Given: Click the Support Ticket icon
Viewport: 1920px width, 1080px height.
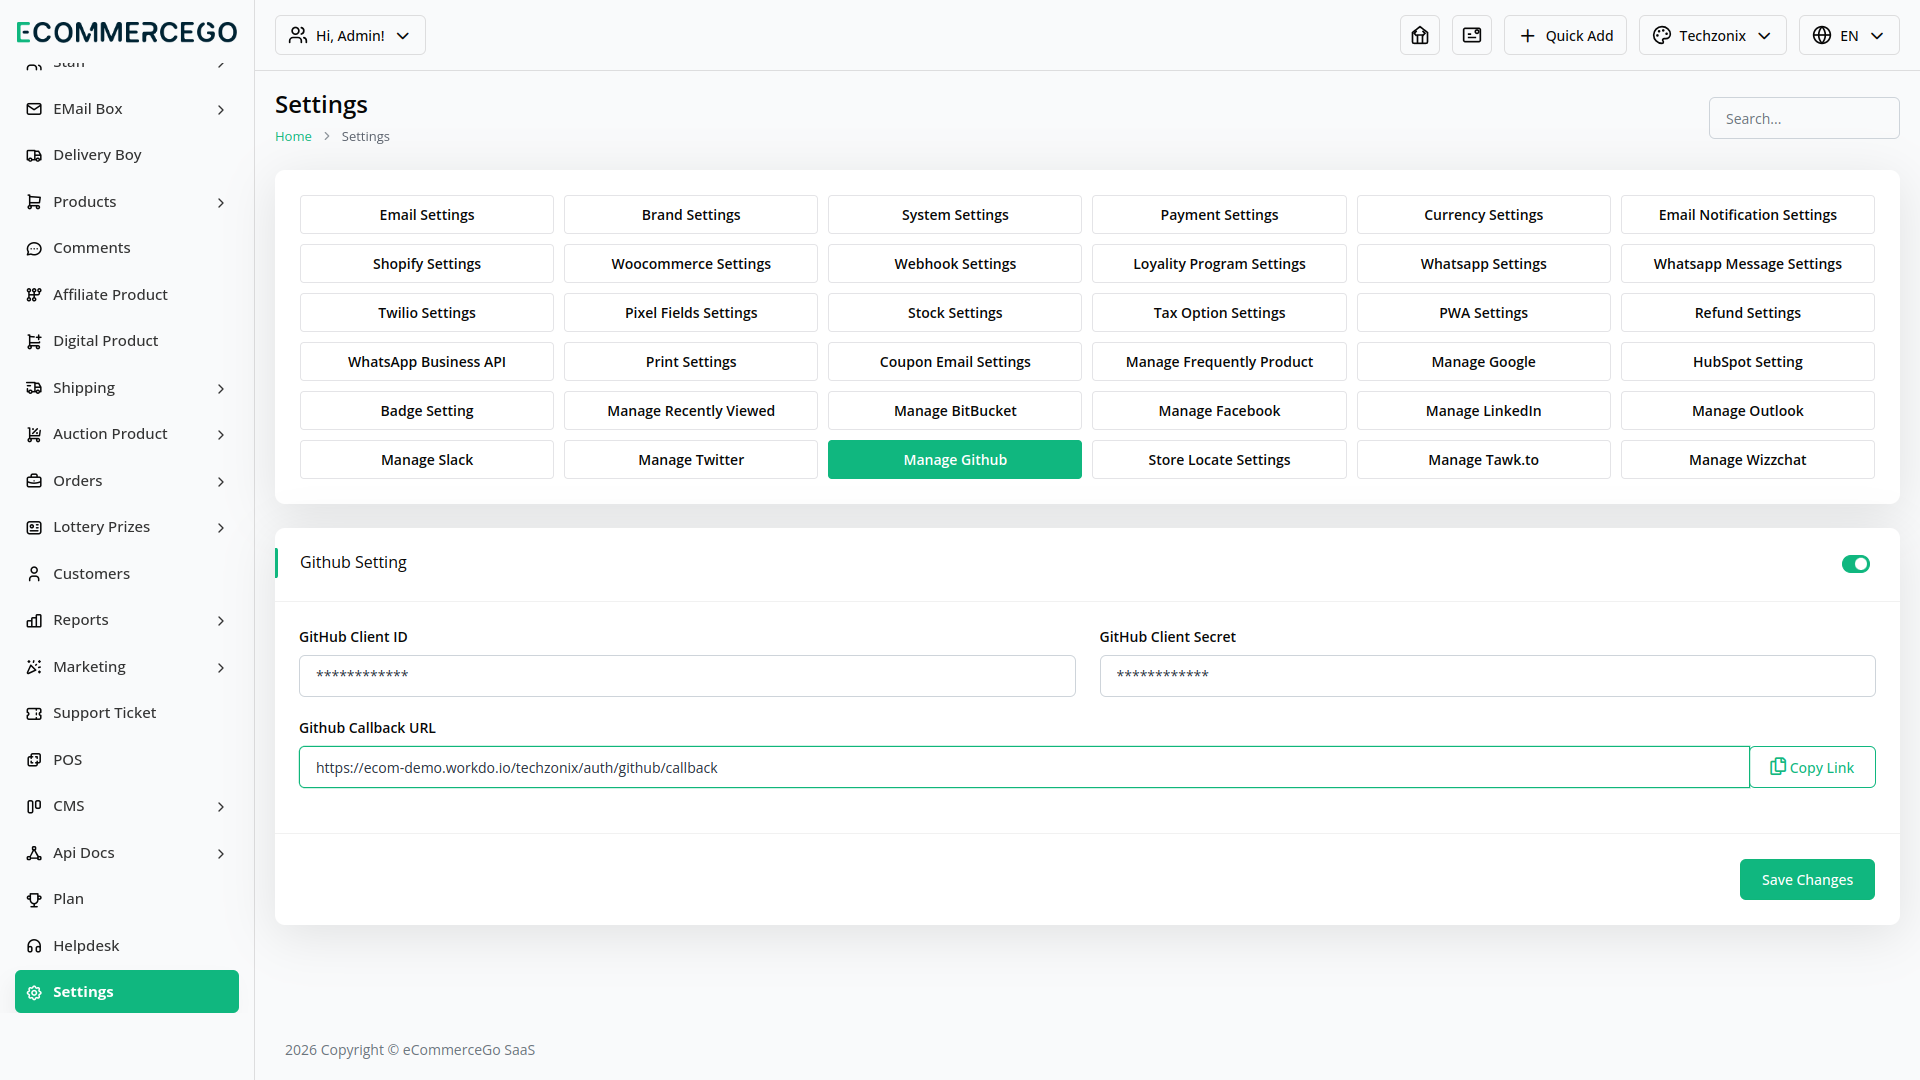Looking at the screenshot, I should point(34,713).
